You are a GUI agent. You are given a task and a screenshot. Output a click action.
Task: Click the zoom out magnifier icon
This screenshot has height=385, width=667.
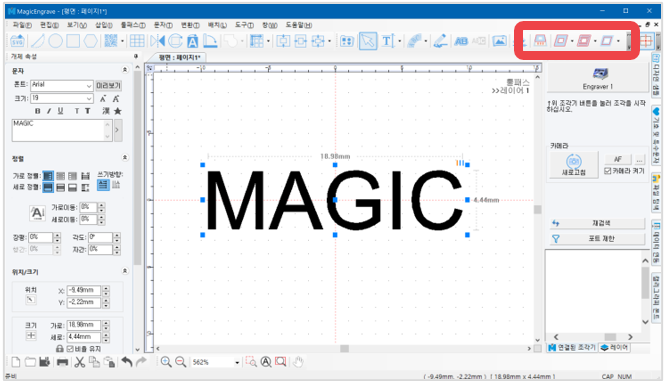[x=180, y=362]
